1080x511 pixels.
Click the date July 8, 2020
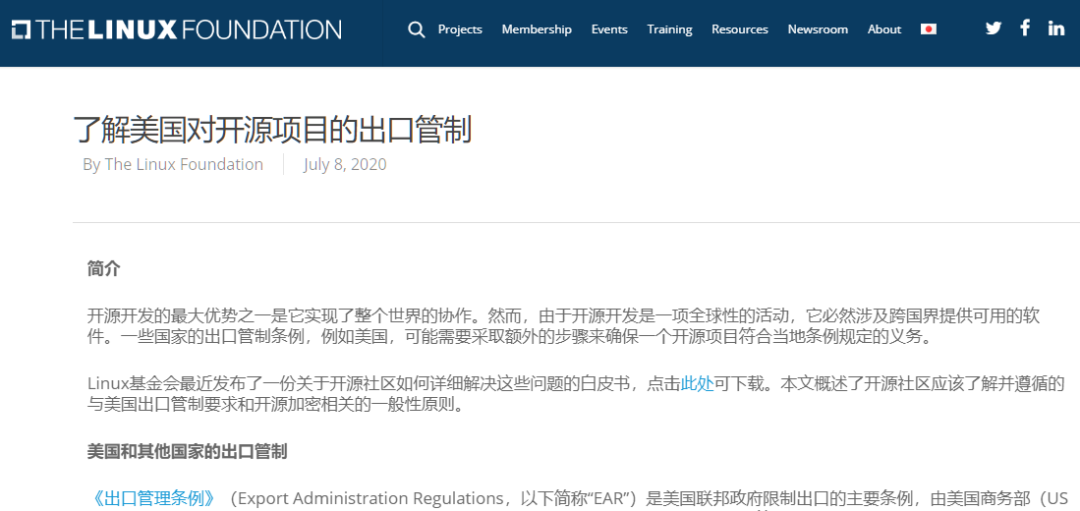345,165
